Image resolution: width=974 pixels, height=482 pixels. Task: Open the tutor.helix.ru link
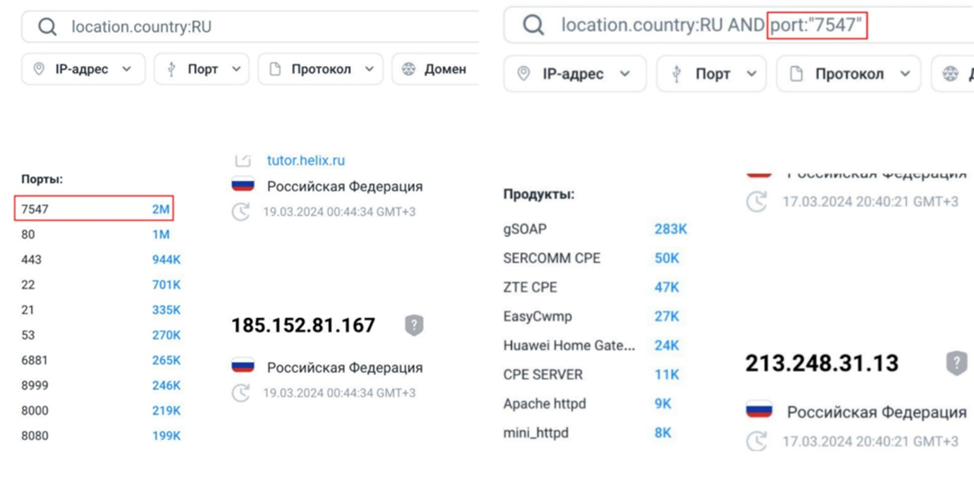click(x=305, y=160)
